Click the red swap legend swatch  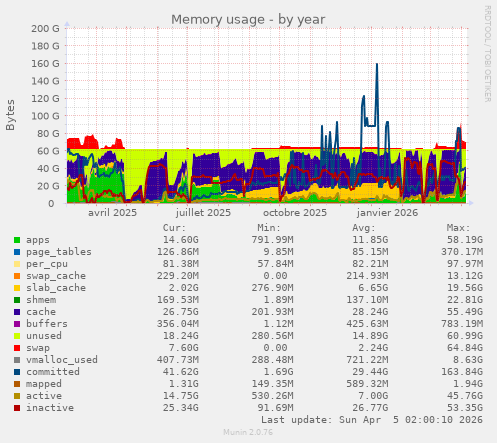17,348
